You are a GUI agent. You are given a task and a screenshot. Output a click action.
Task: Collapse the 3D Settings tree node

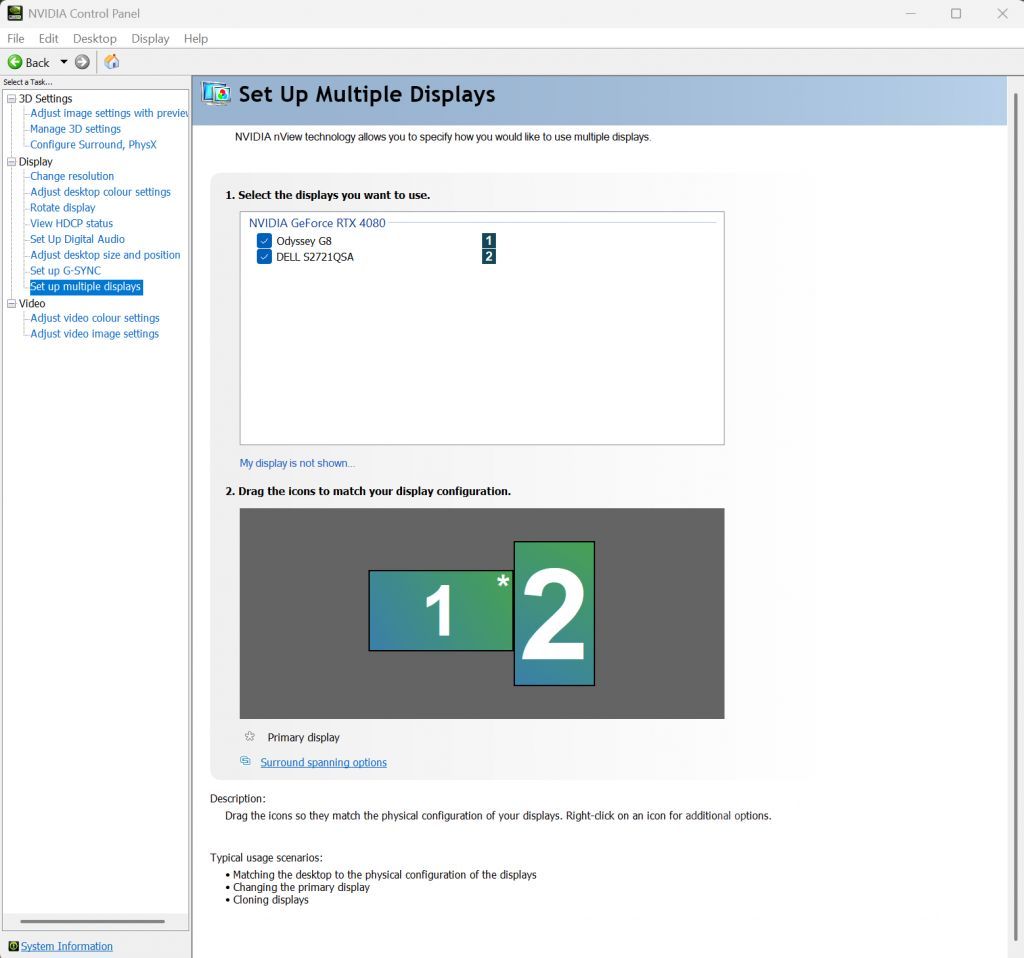coord(11,99)
